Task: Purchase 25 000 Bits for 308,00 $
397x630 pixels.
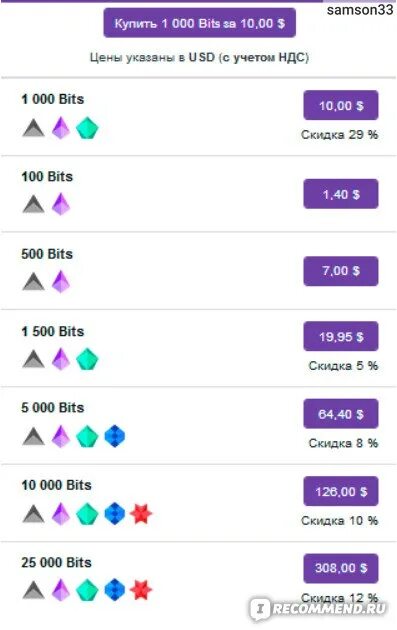Action: point(341,568)
